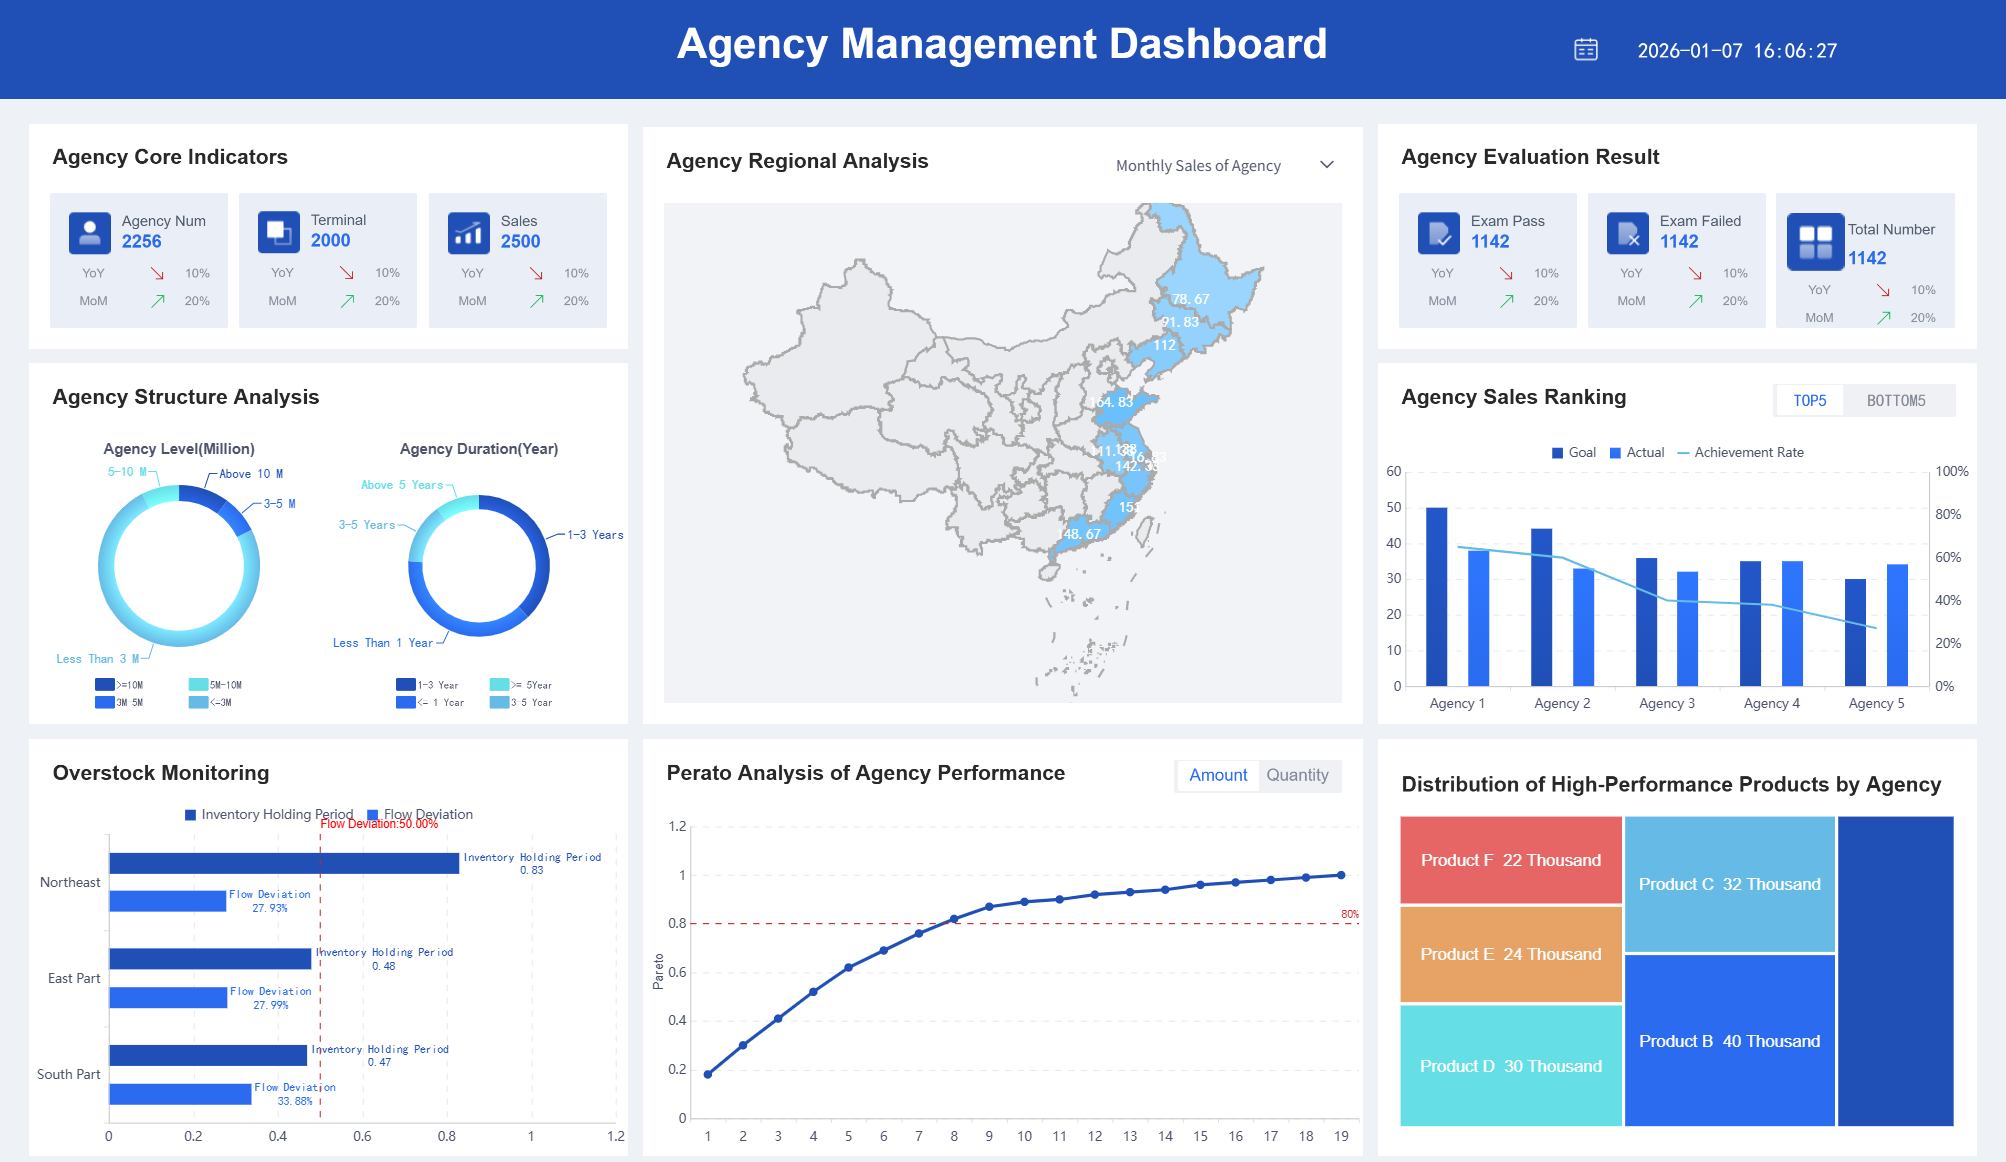The image size is (2006, 1162).
Task: Switch Pareto chart to Quantity tab
Action: [1297, 775]
